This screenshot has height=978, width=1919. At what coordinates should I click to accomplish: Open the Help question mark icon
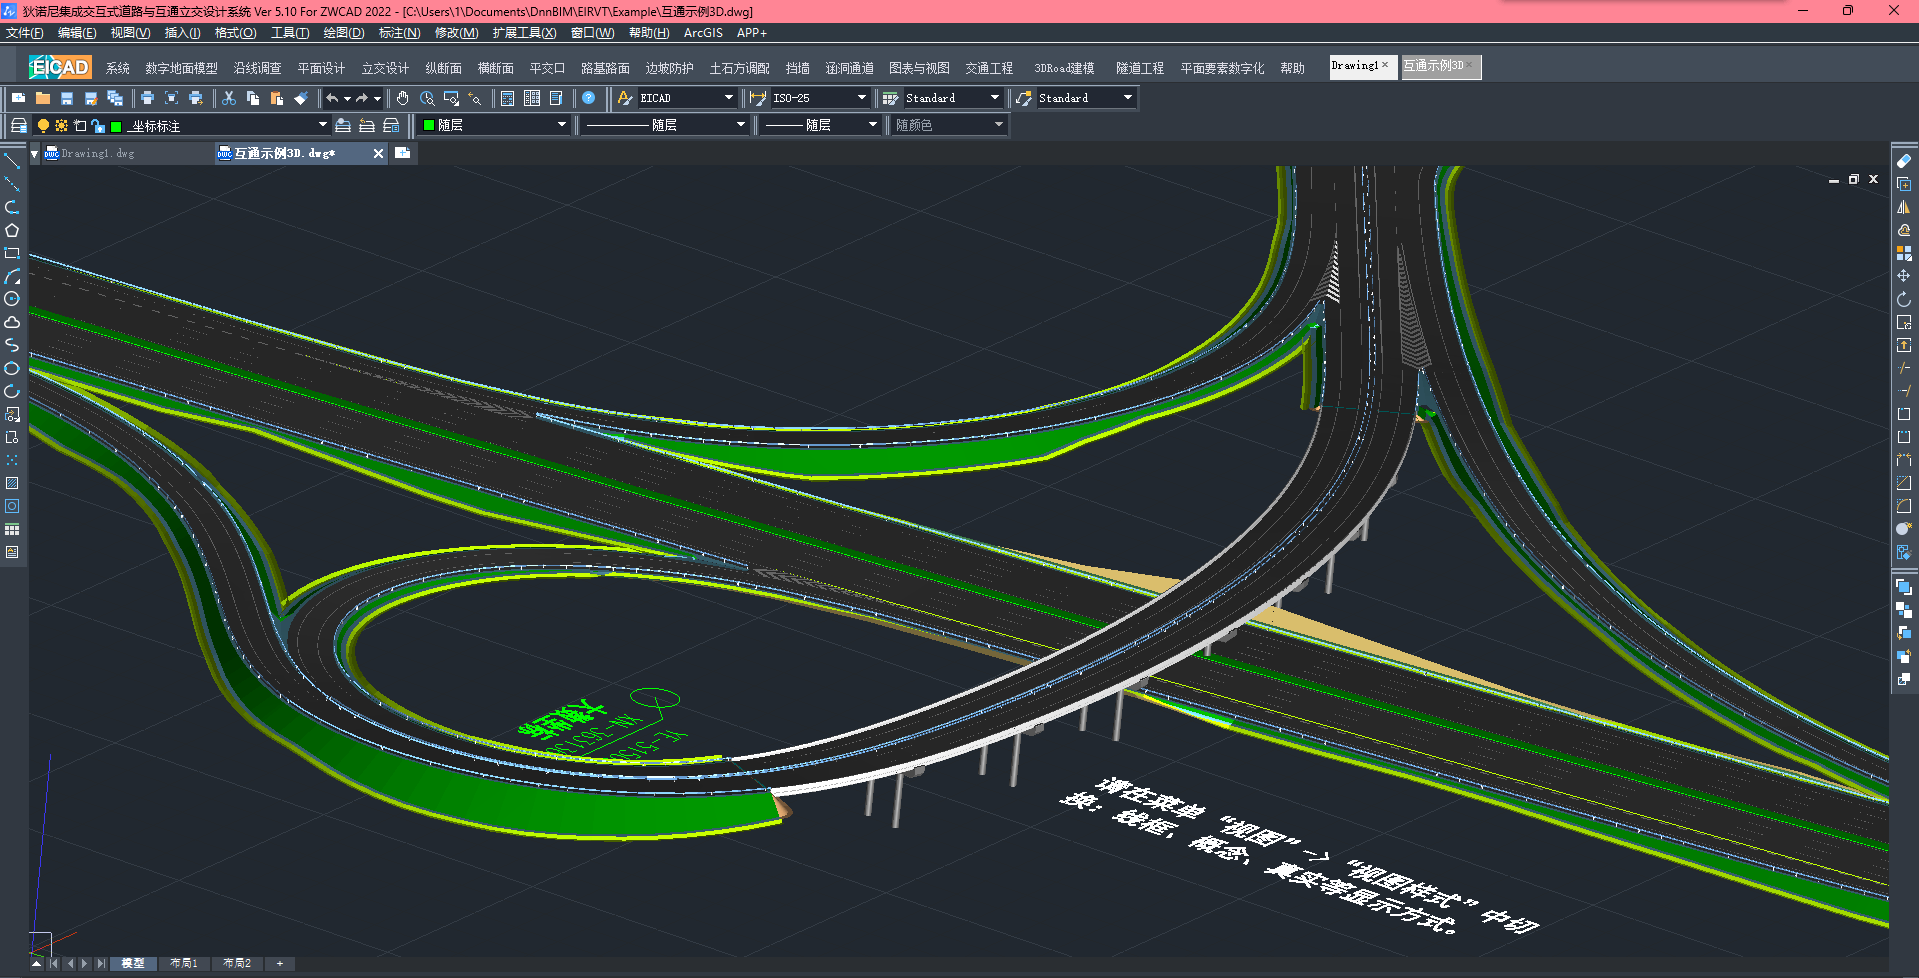(589, 98)
